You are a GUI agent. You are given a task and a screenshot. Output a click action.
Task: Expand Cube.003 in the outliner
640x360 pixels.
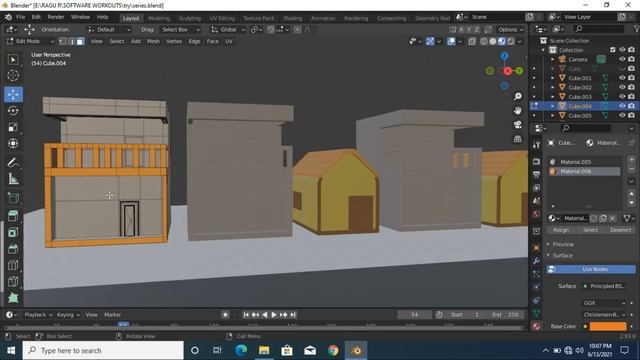552,97
